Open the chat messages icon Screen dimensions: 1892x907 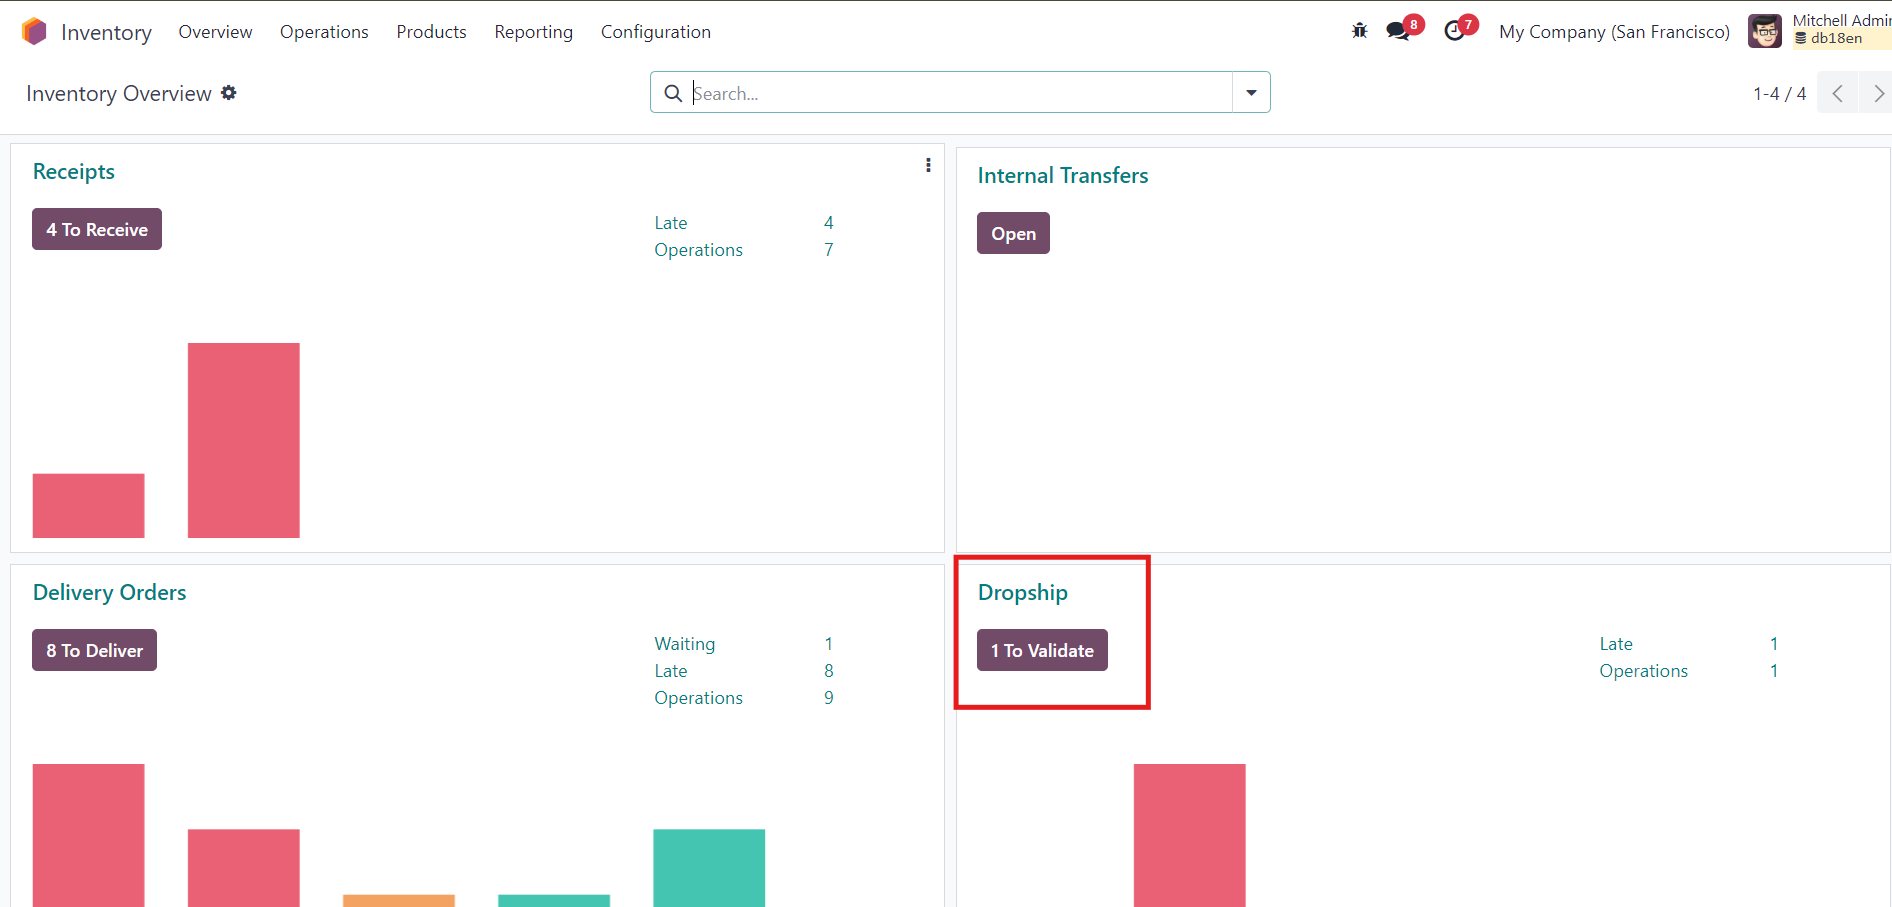1398,31
